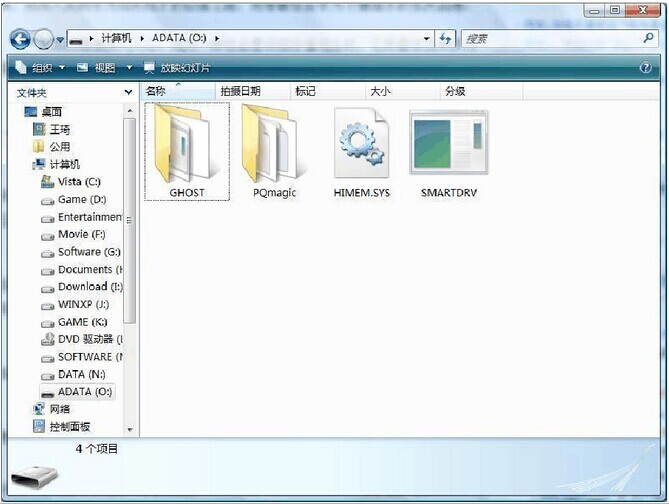This screenshot has height=504, width=669.
Task: Select 计算机 in the address breadcrumb
Action: pos(116,38)
